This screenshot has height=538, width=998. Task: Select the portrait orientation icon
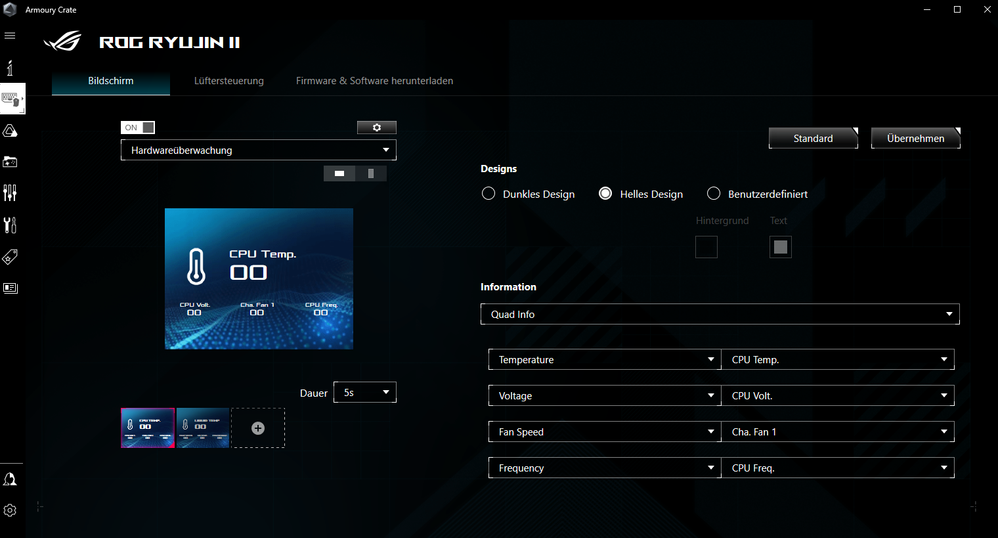click(371, 173)
